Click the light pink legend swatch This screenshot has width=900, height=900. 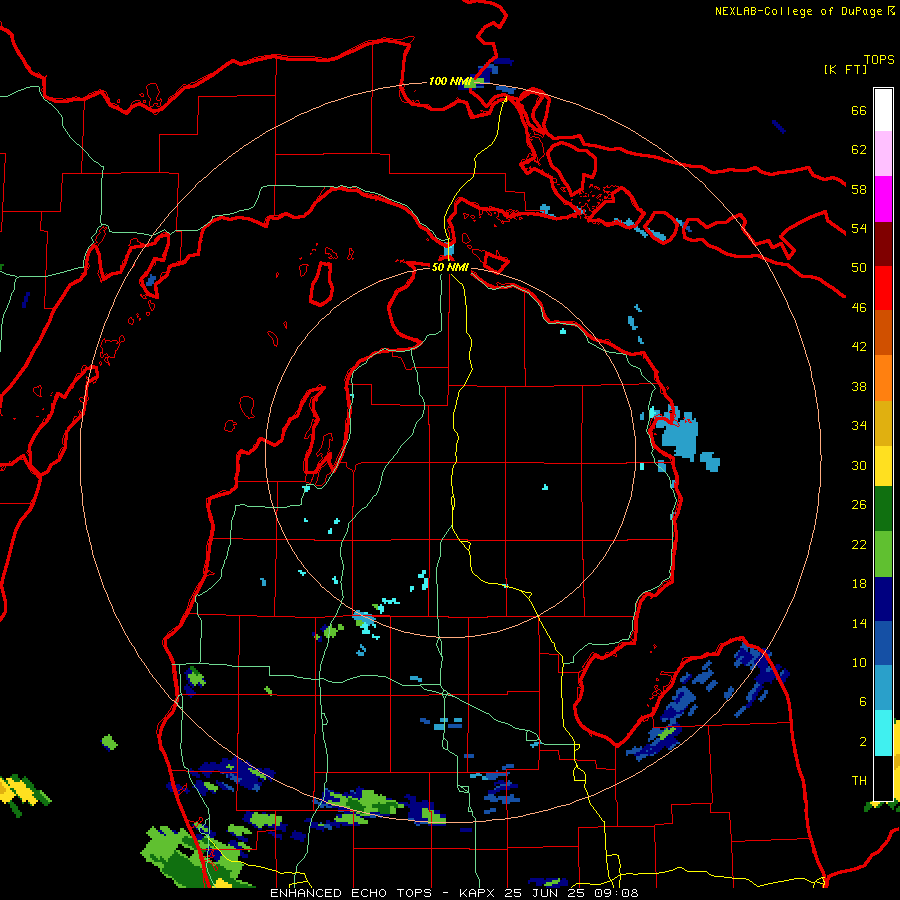883,153
